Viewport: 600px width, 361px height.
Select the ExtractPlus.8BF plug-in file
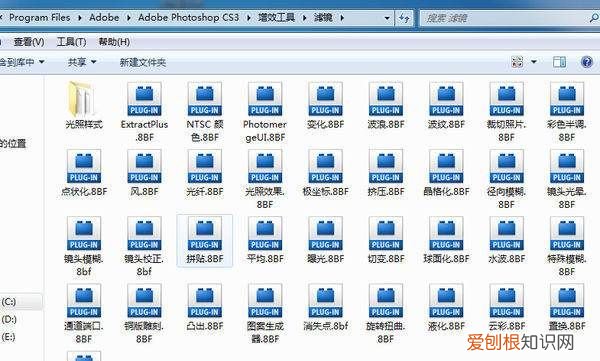(144, 111)
